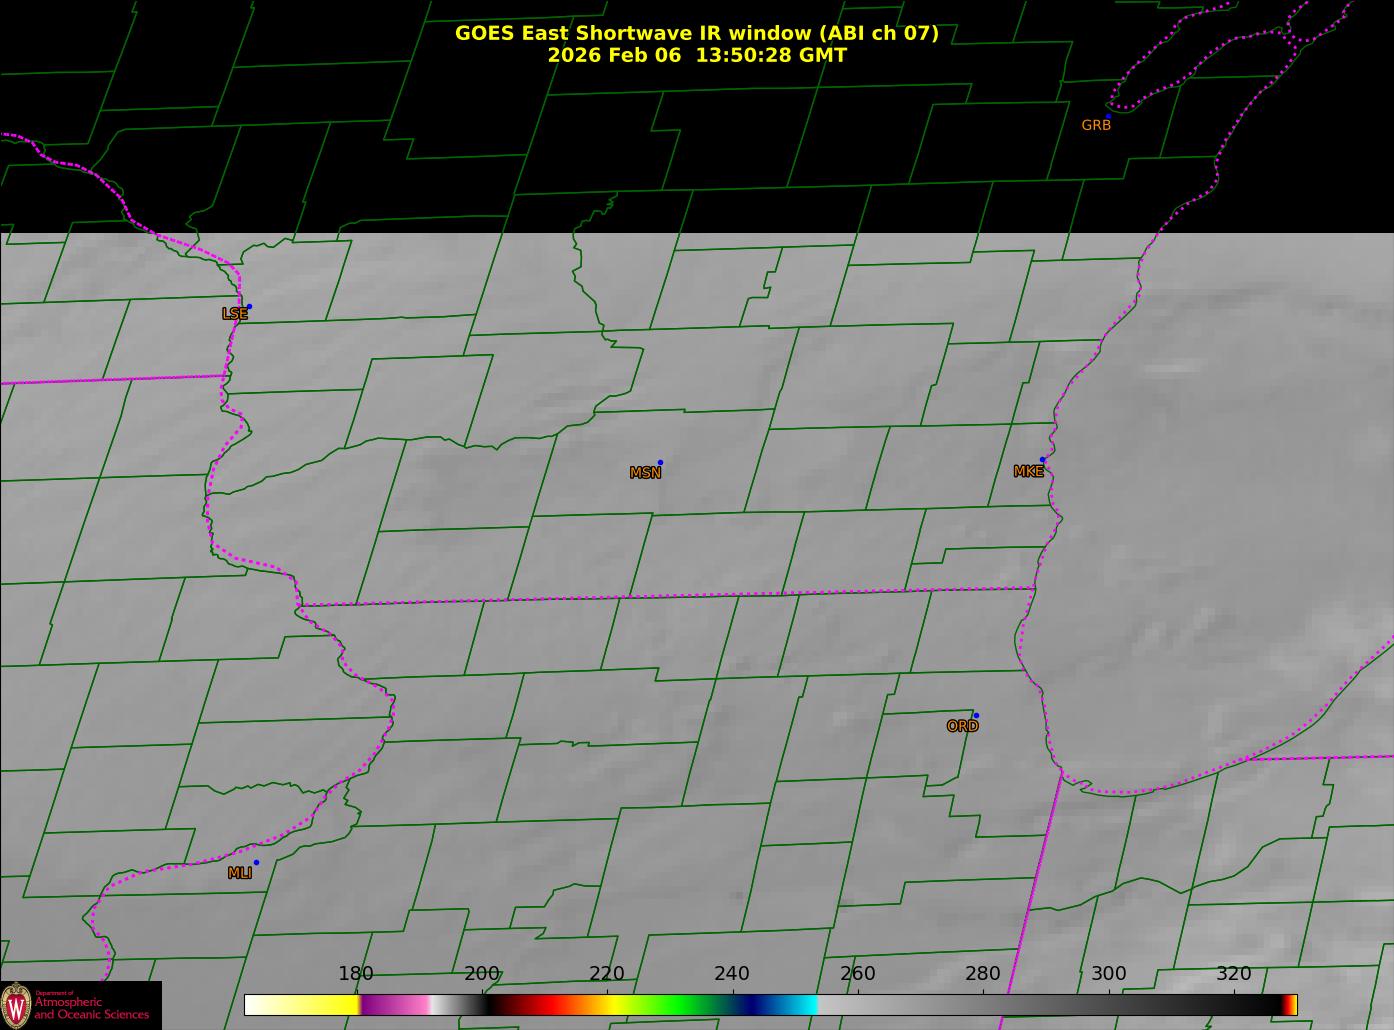Open the Atmospheric and Oceanic Sciences text
1394x1030 pixels.
(x=92, y=1008)
